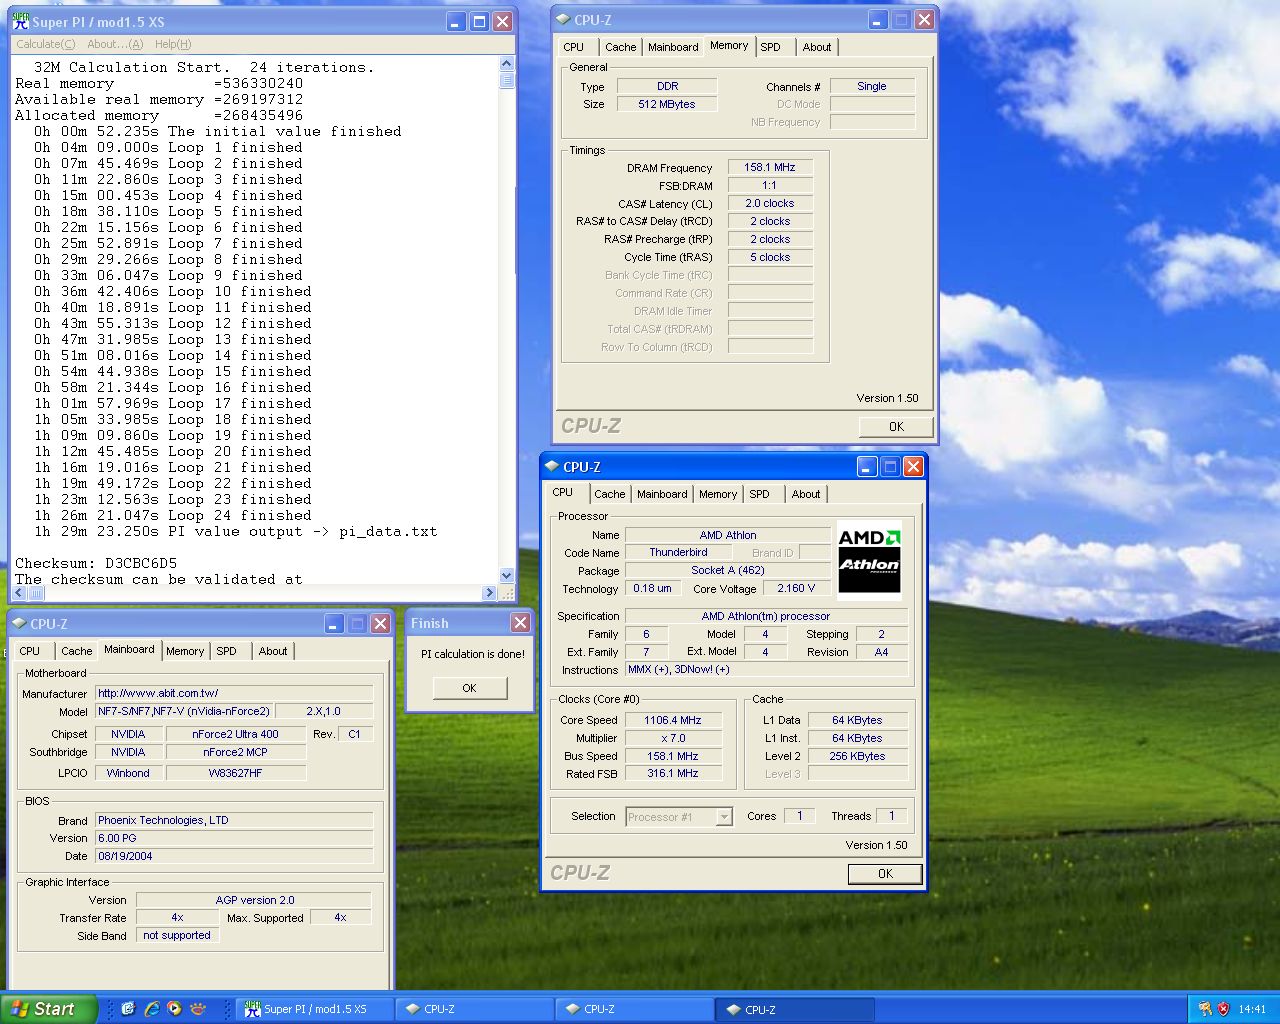Click OK in CPU-Z Memory window
1280x1024 pixels.
pos(896,426)
